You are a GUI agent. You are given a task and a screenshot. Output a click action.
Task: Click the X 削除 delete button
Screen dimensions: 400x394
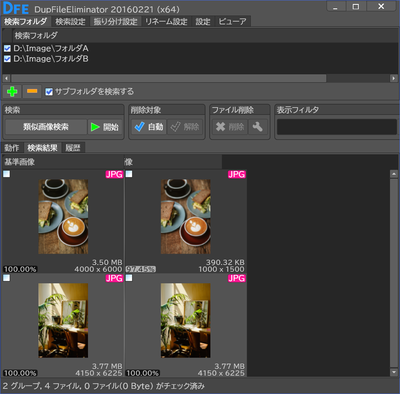[230, 127]
